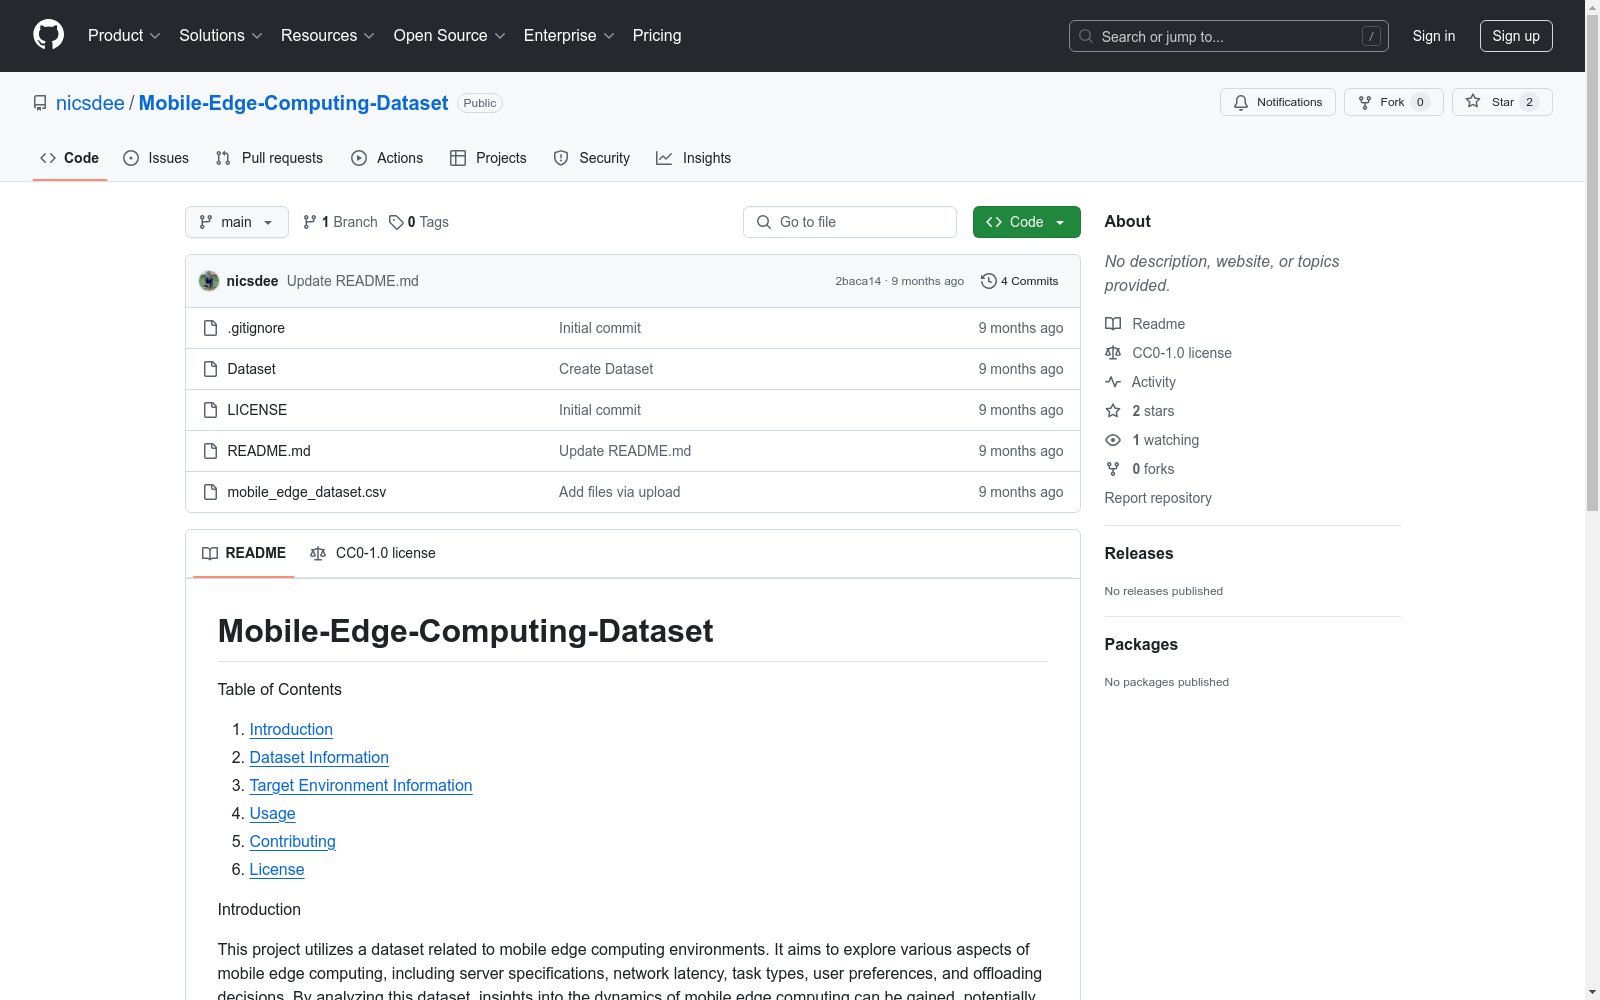This screenshot has height=1000, width=1600.
Task: Open the Update README.md latest commit message
Action: pyautogui.click(x=353, y=281)
